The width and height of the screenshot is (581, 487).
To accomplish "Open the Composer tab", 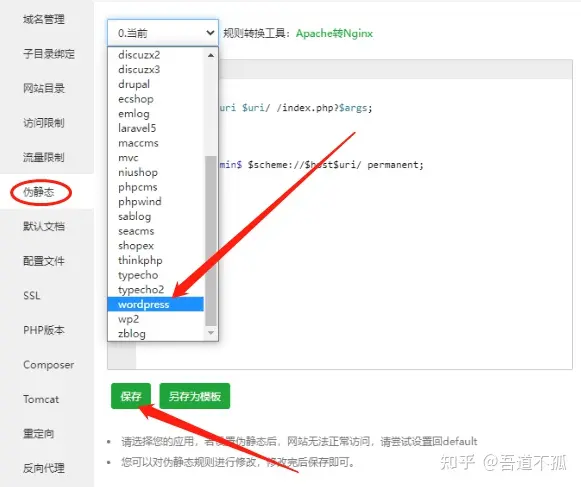I will pos(49,365).
